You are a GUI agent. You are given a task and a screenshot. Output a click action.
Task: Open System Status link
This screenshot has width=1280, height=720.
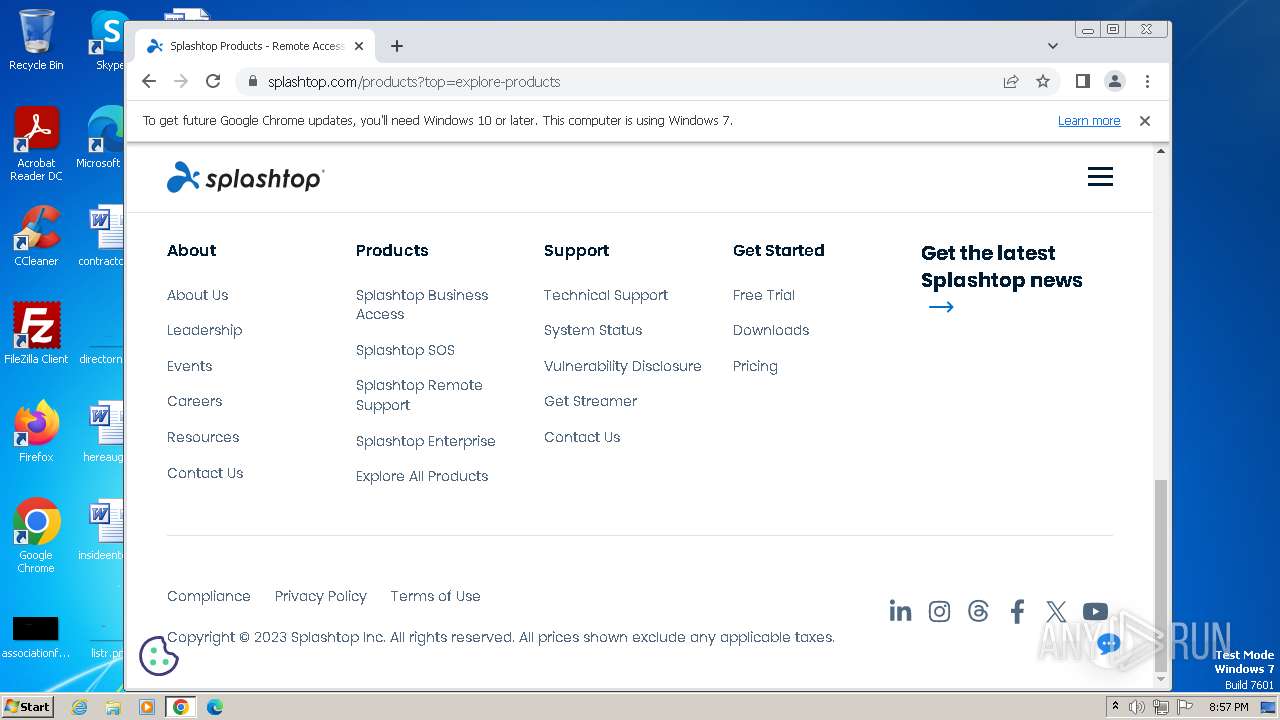(593, 330)
